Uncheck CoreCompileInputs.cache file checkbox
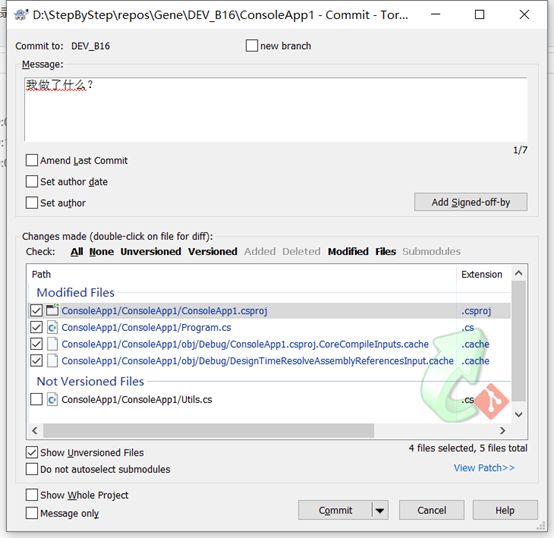 [36, 344]
